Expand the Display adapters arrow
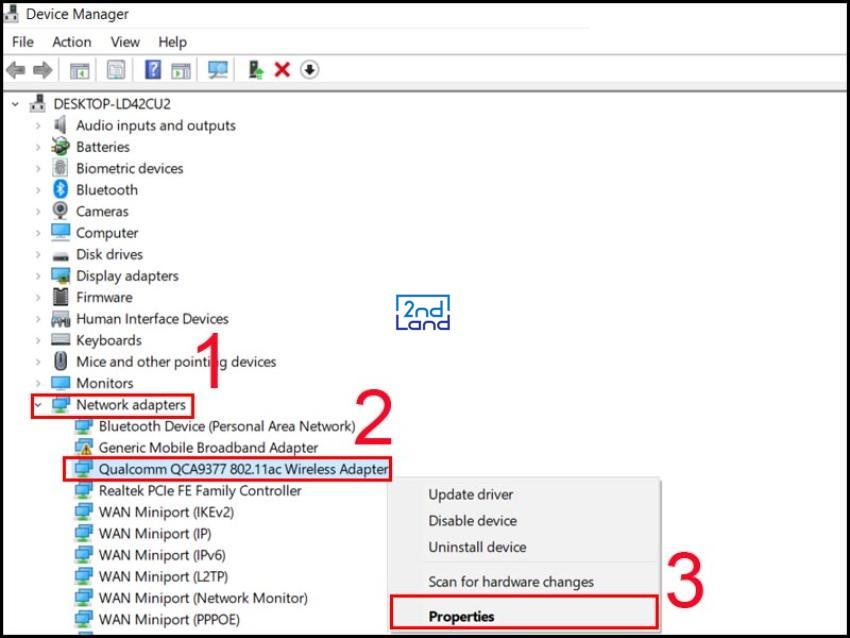850x638 pixels. pyautogui.click(x=37, y=276)
